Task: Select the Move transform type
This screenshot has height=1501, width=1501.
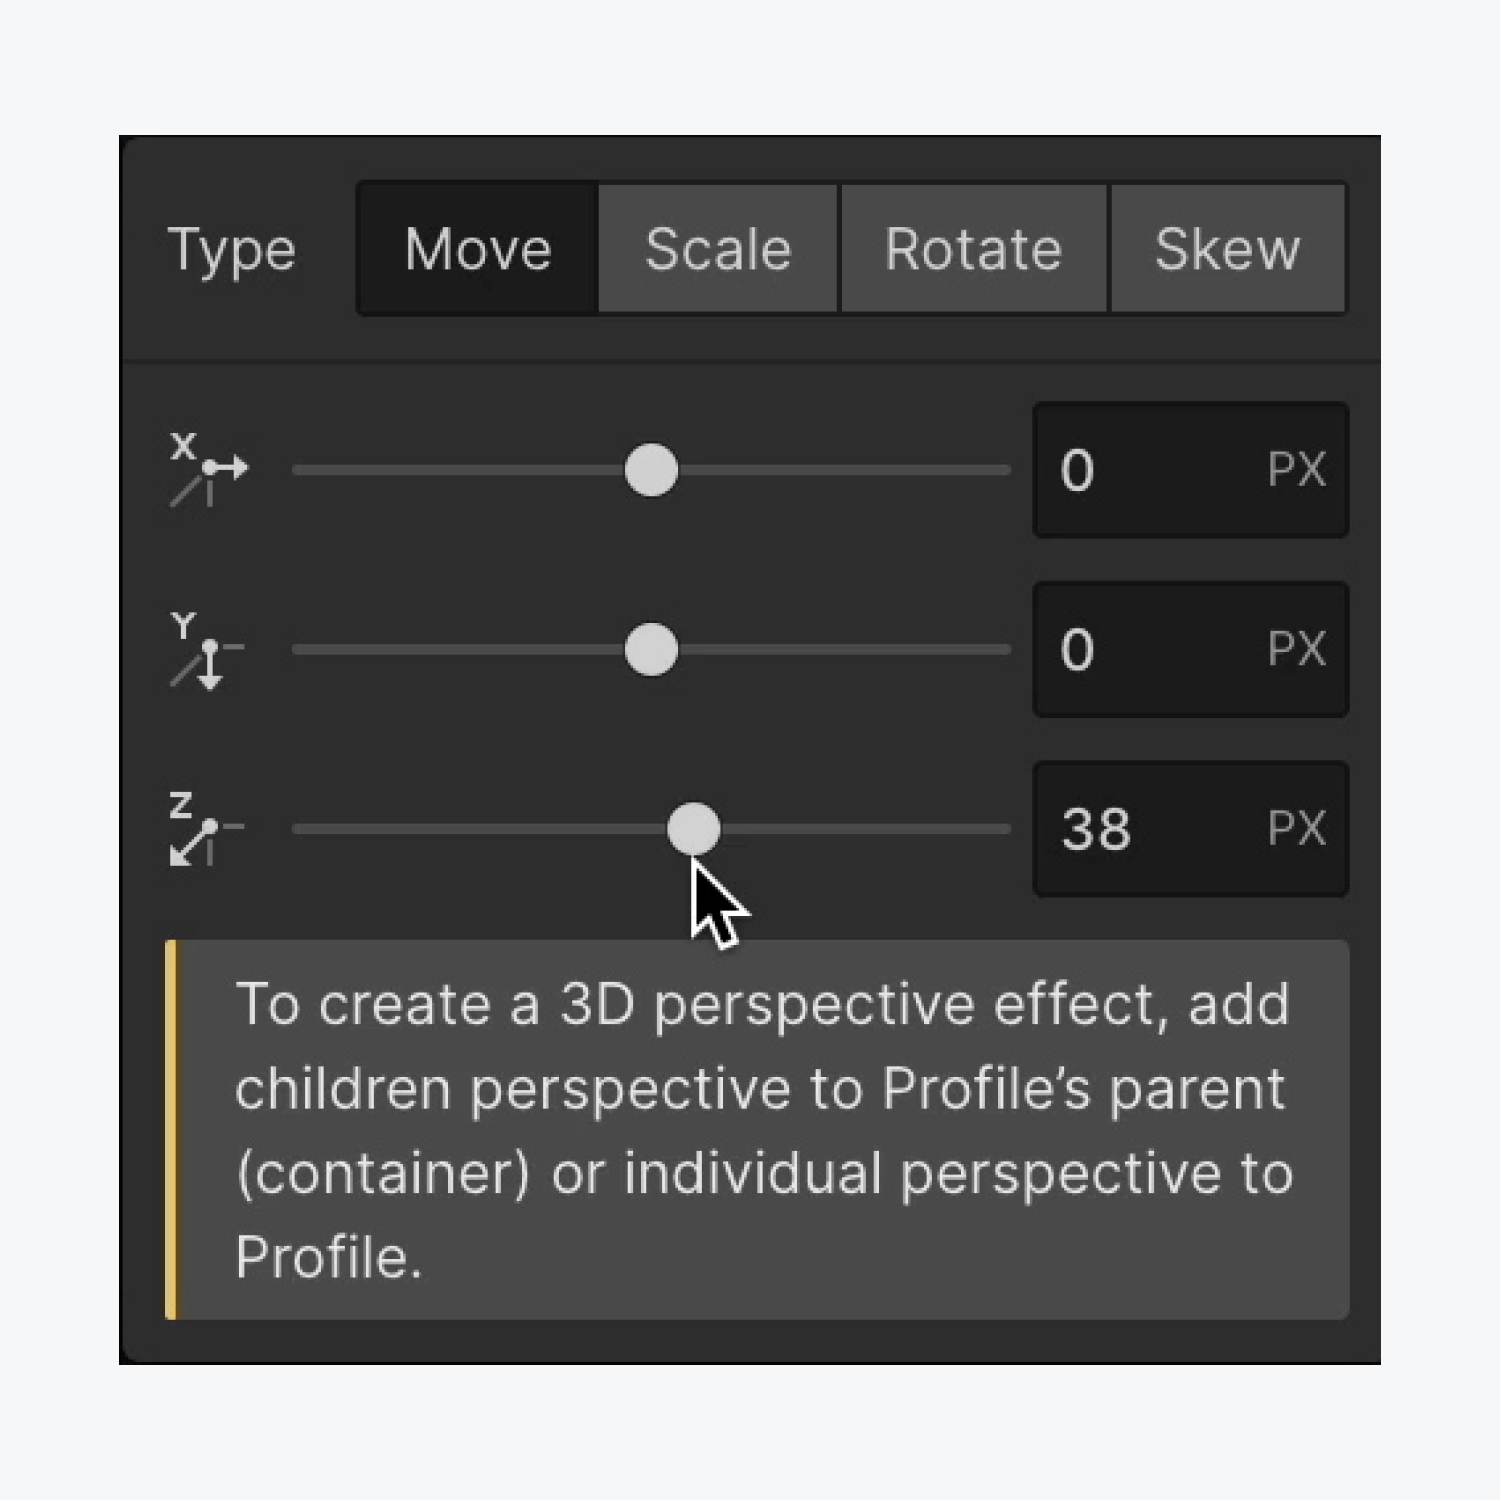Action: point(478,249)
